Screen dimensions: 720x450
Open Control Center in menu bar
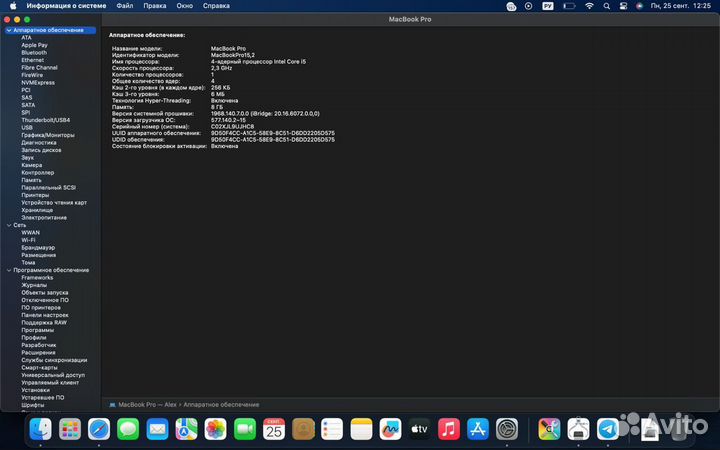[623, 6]
